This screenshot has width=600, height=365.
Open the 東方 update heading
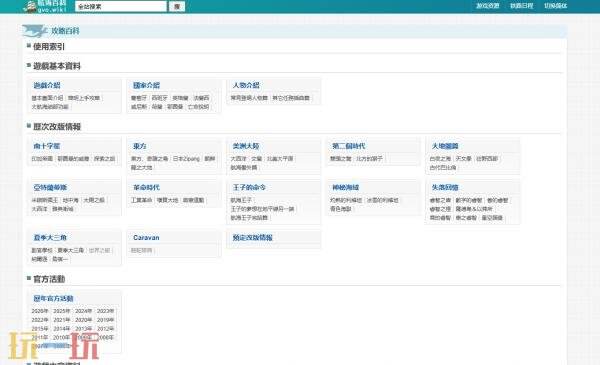(140, 146)
